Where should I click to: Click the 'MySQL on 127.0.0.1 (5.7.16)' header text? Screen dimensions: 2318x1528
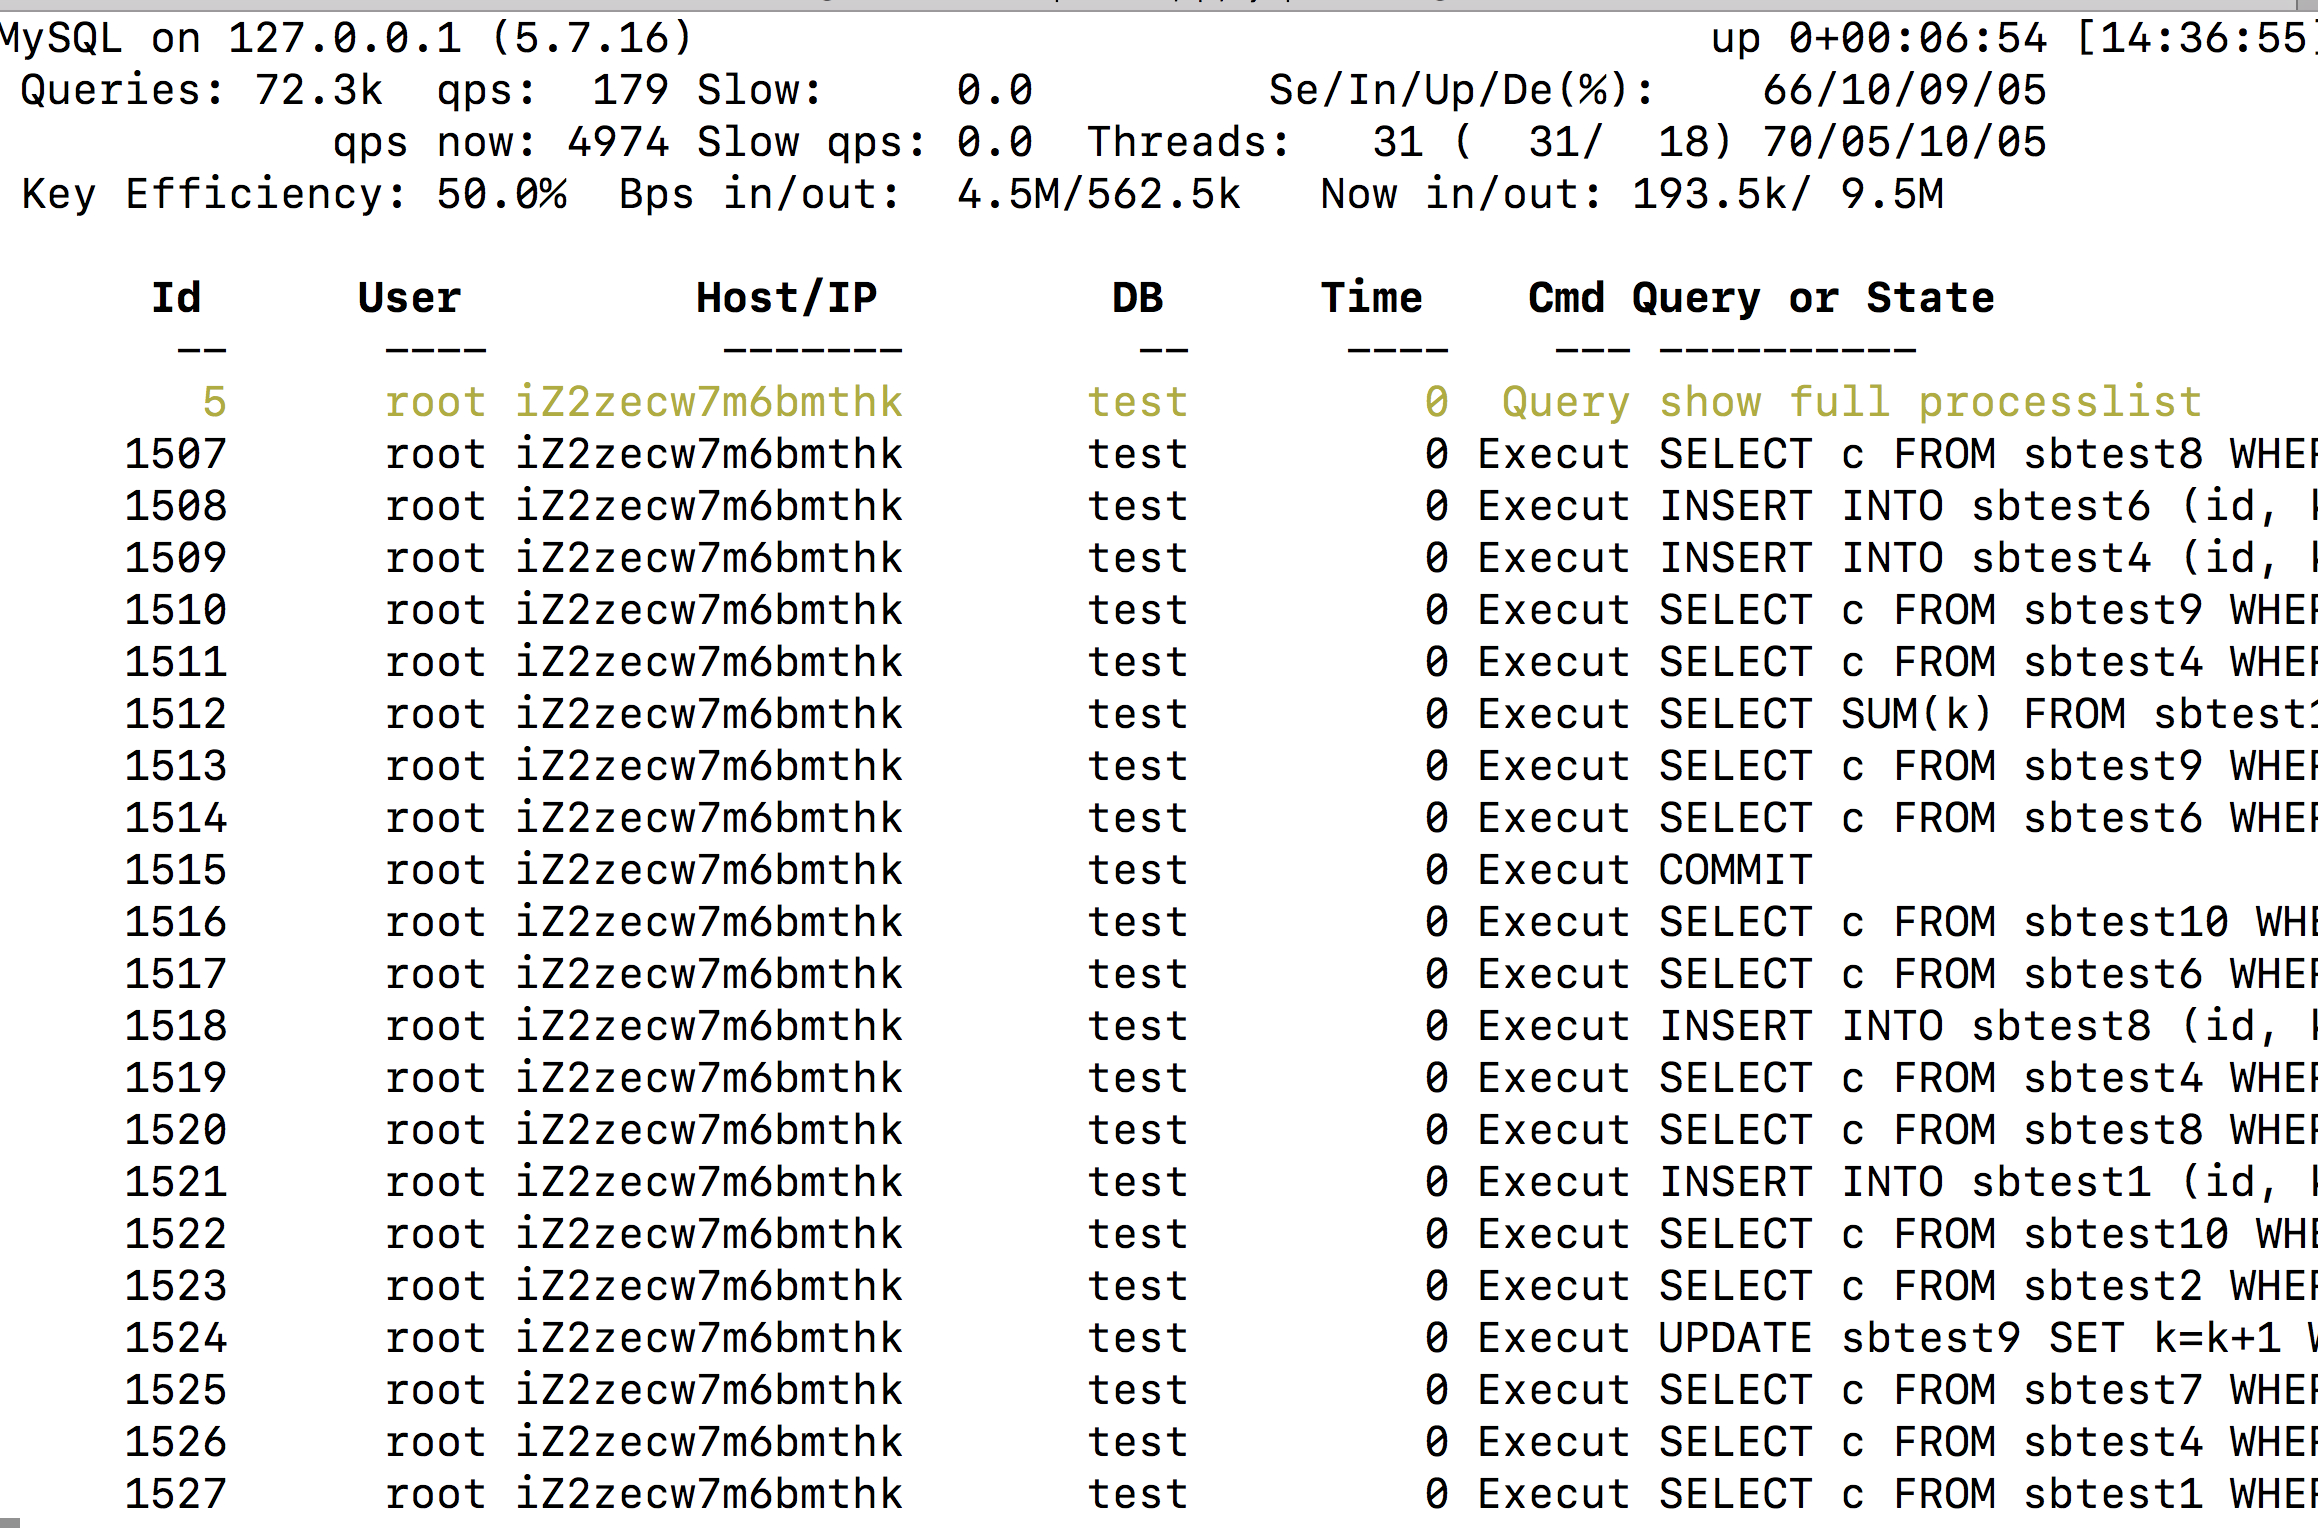pyautogui.click(x=346, y=39)
